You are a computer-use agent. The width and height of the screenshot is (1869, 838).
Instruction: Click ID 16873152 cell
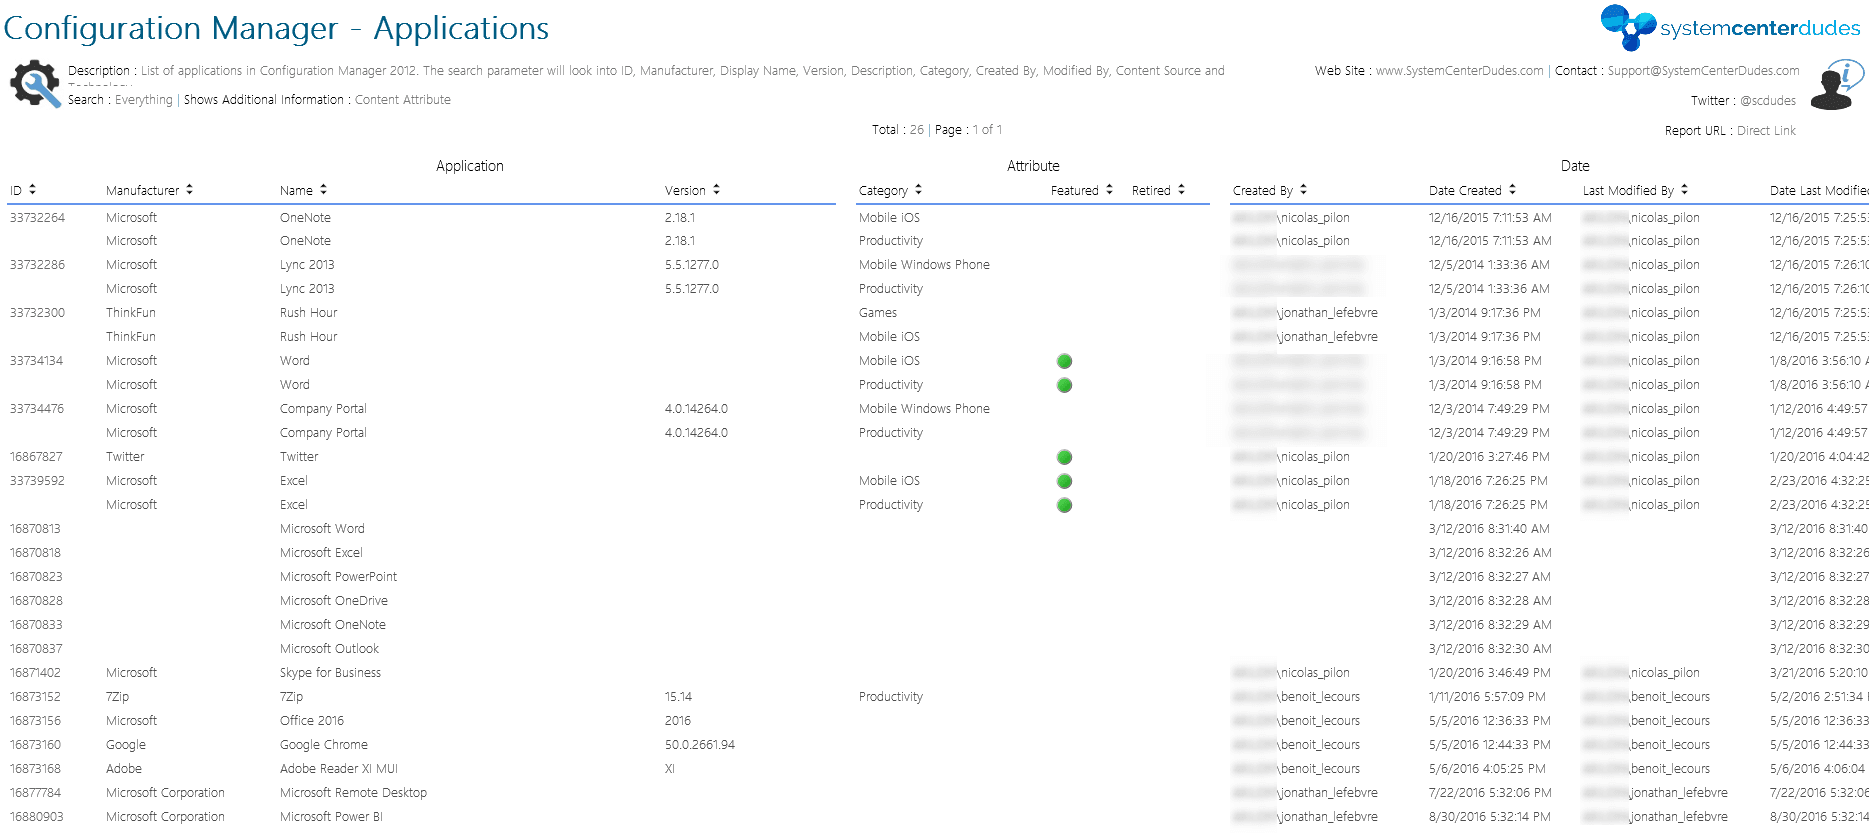[36, 697]
